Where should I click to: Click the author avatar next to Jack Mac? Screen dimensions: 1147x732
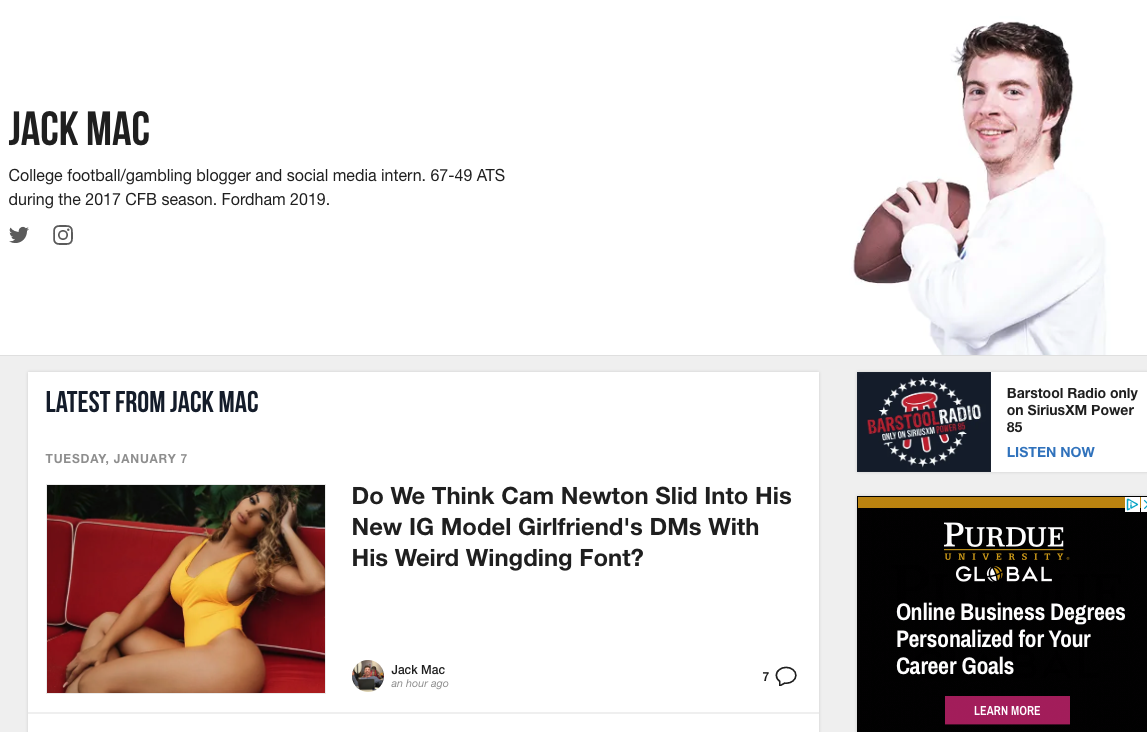[x=368, y=676]
